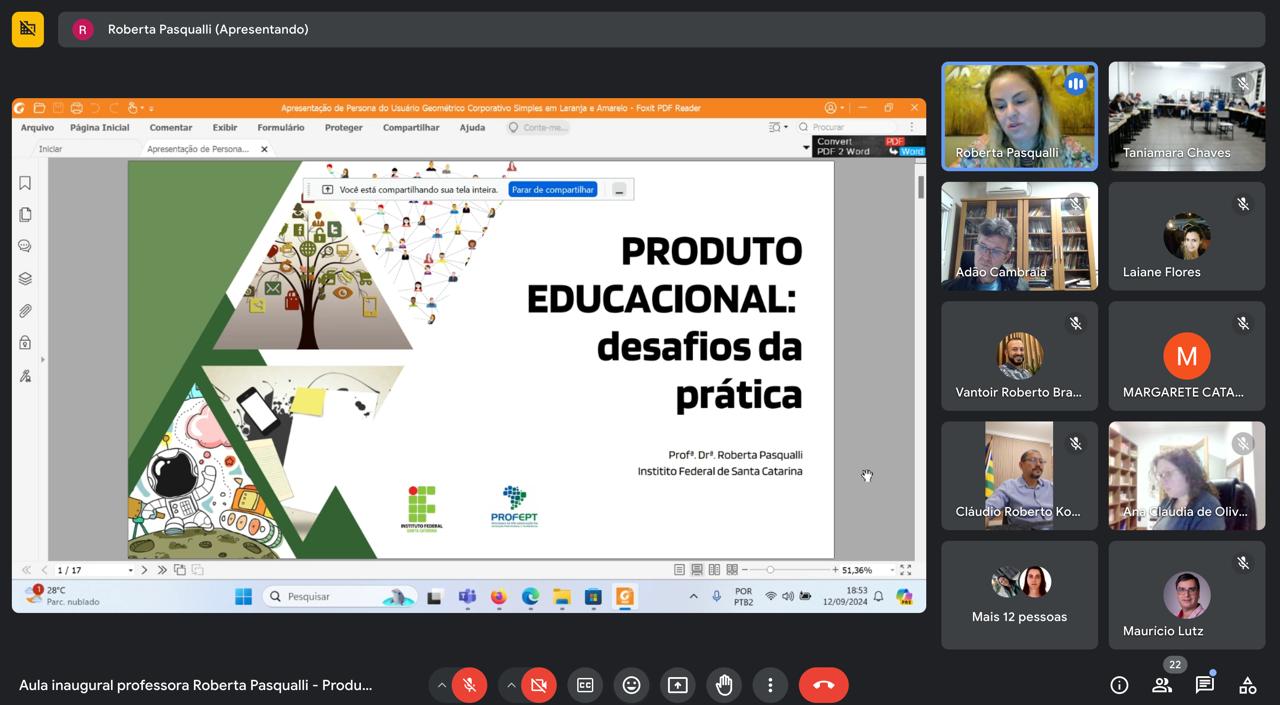Select Roberta Pasqualli's video tile
Viewport: 1280px width, 705px height.
(1019, 116)
